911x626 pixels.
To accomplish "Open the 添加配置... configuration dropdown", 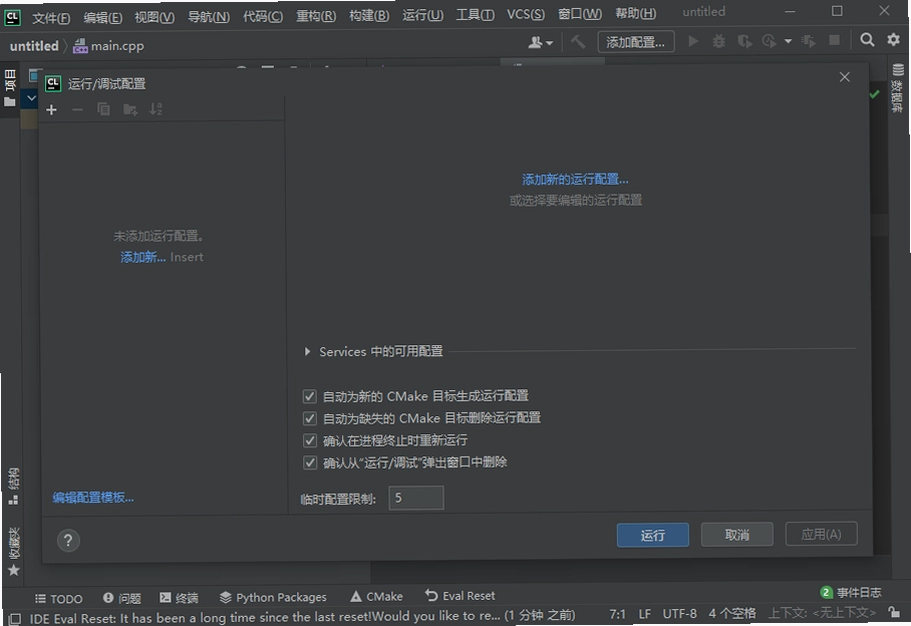I will (x=636, y=42).
